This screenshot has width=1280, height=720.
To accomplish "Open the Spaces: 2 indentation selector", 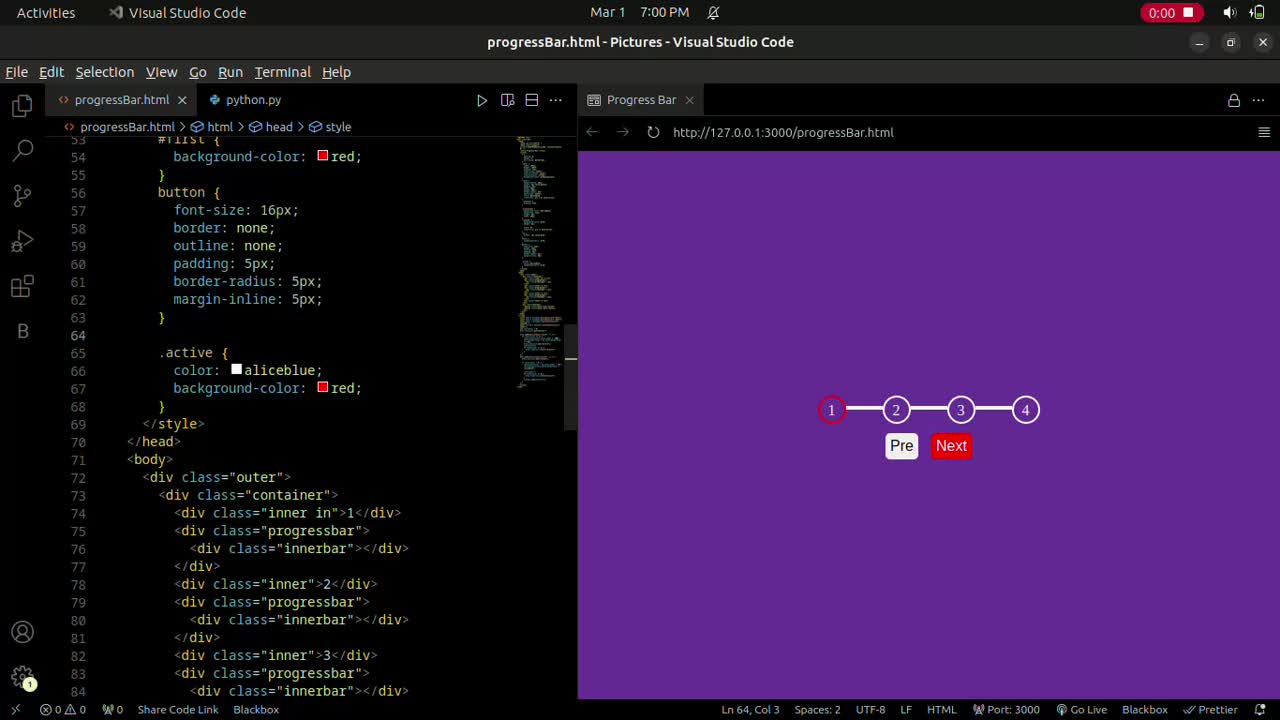I will click(817, 710).
